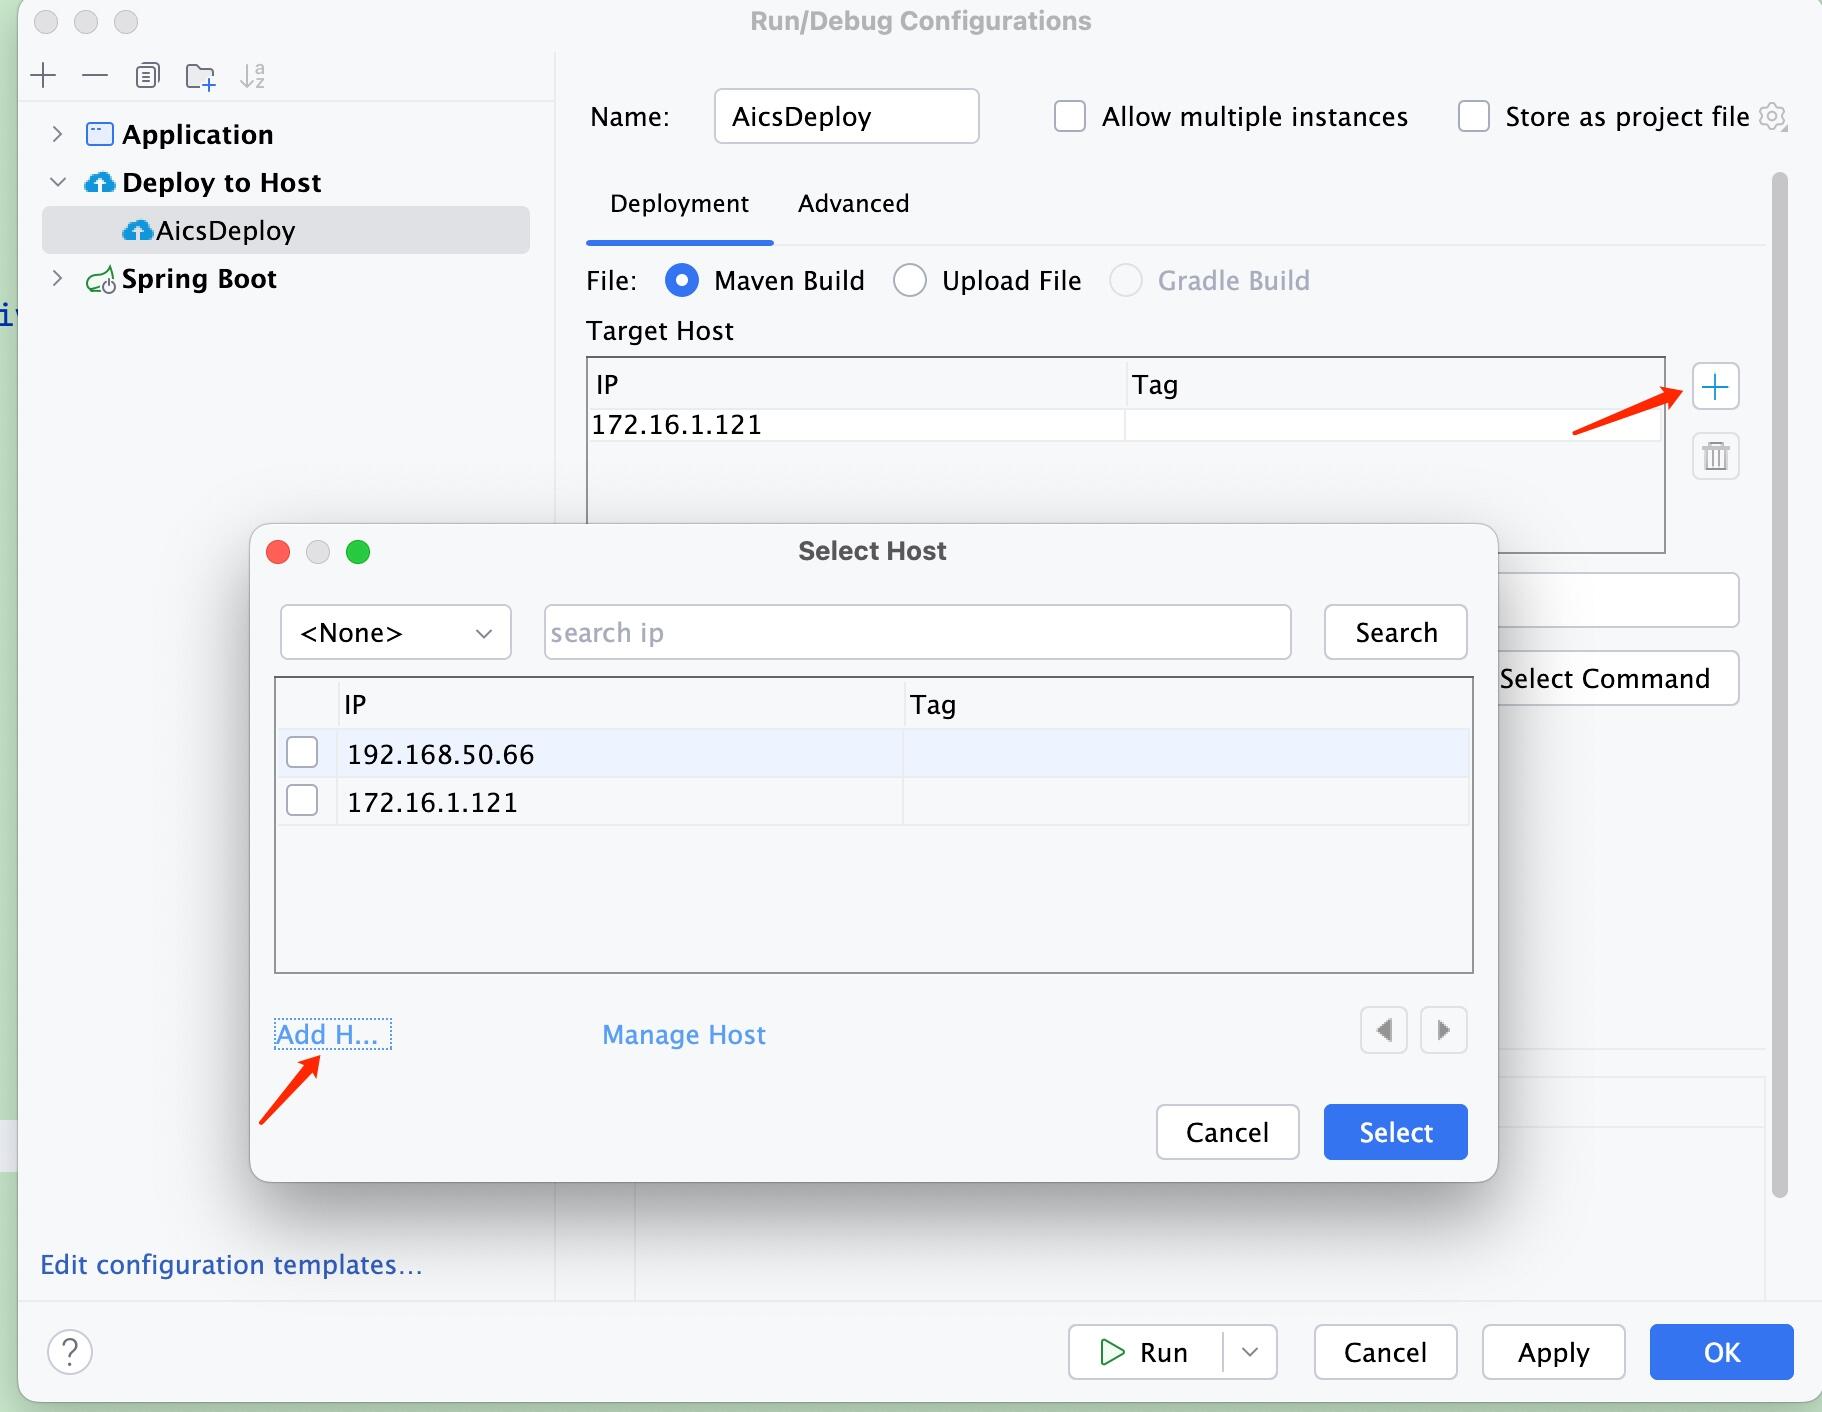The height and width of the screenshot is (1412, 1822).
Task: Click the Tag column header in Select Host
Action: click(1187, 705)
